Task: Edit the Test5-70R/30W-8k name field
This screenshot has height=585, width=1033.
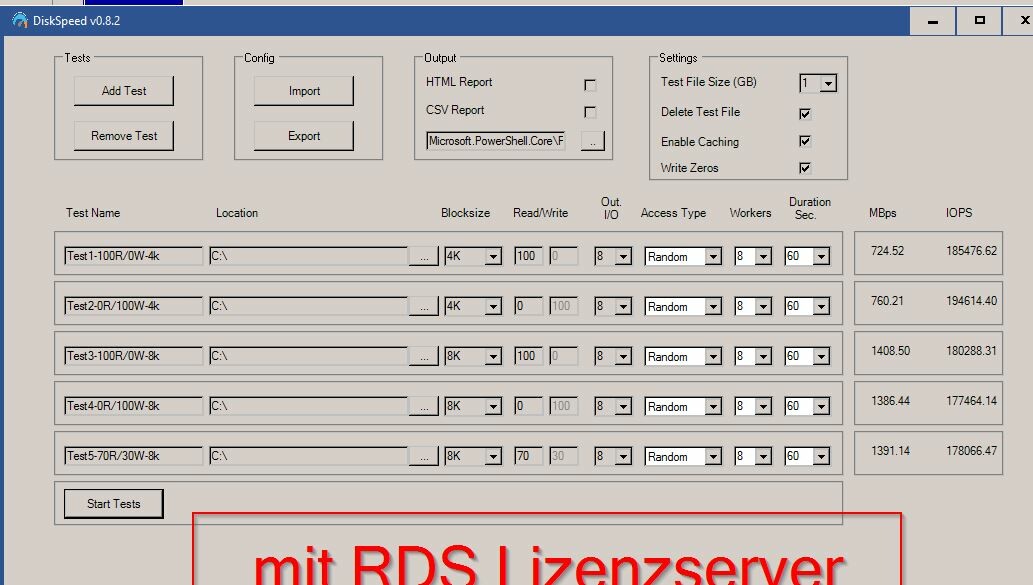Action: click(x=133, y=456)
